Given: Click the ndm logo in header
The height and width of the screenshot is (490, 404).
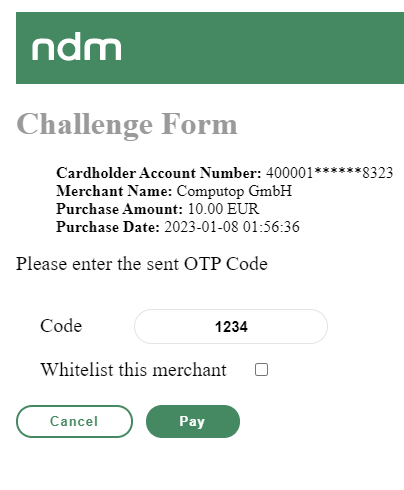Looking at the screenshot, I should coord(76,46).
